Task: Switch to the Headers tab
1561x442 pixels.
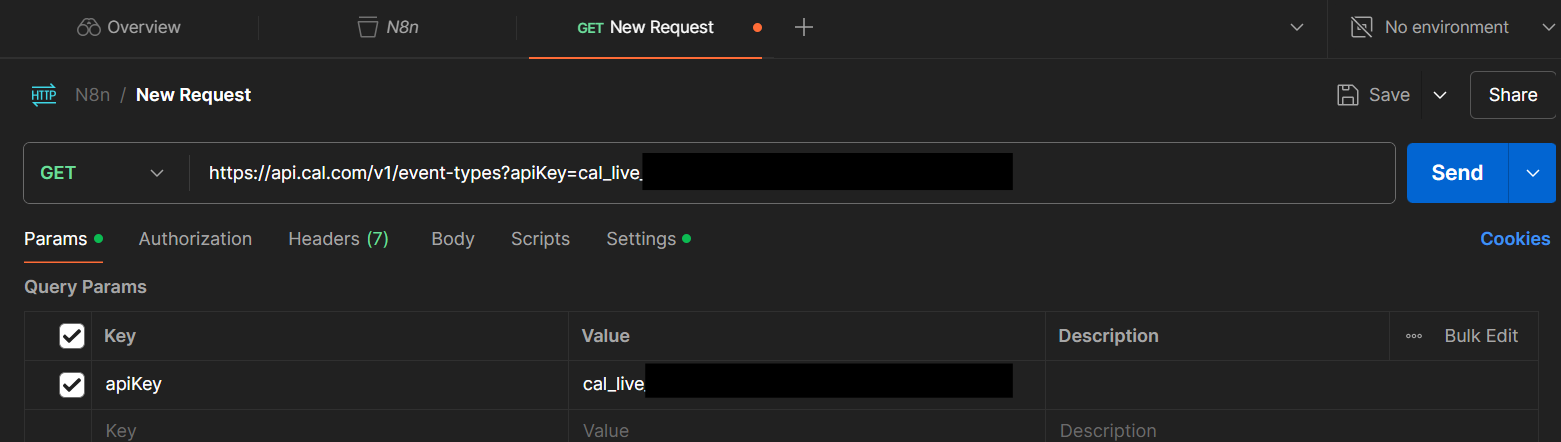Action: pyautogui.click(x=338, y=239)
